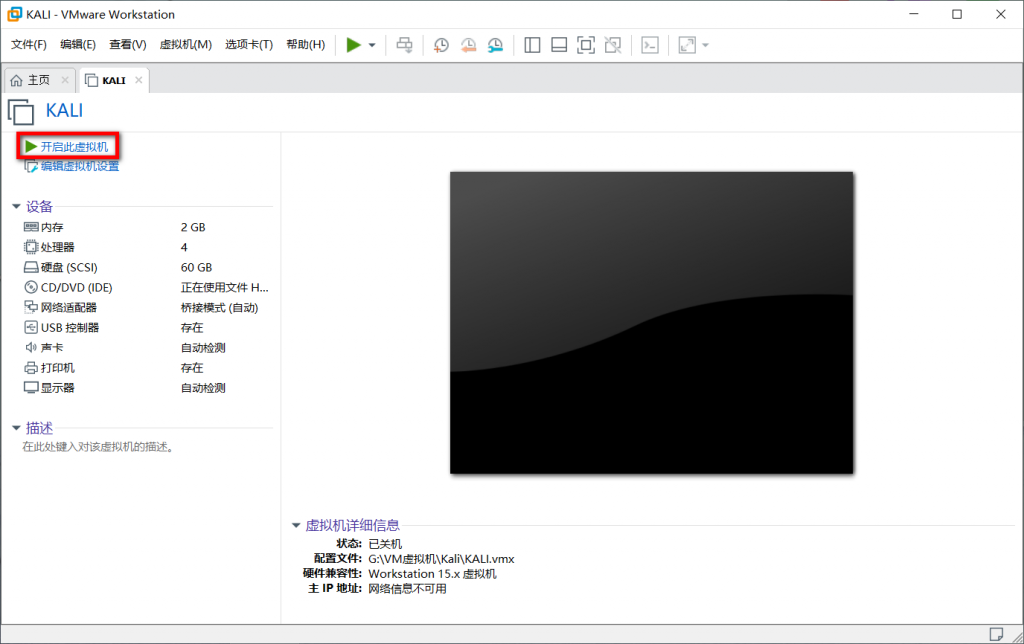Click the black VM screen preview

651,323
